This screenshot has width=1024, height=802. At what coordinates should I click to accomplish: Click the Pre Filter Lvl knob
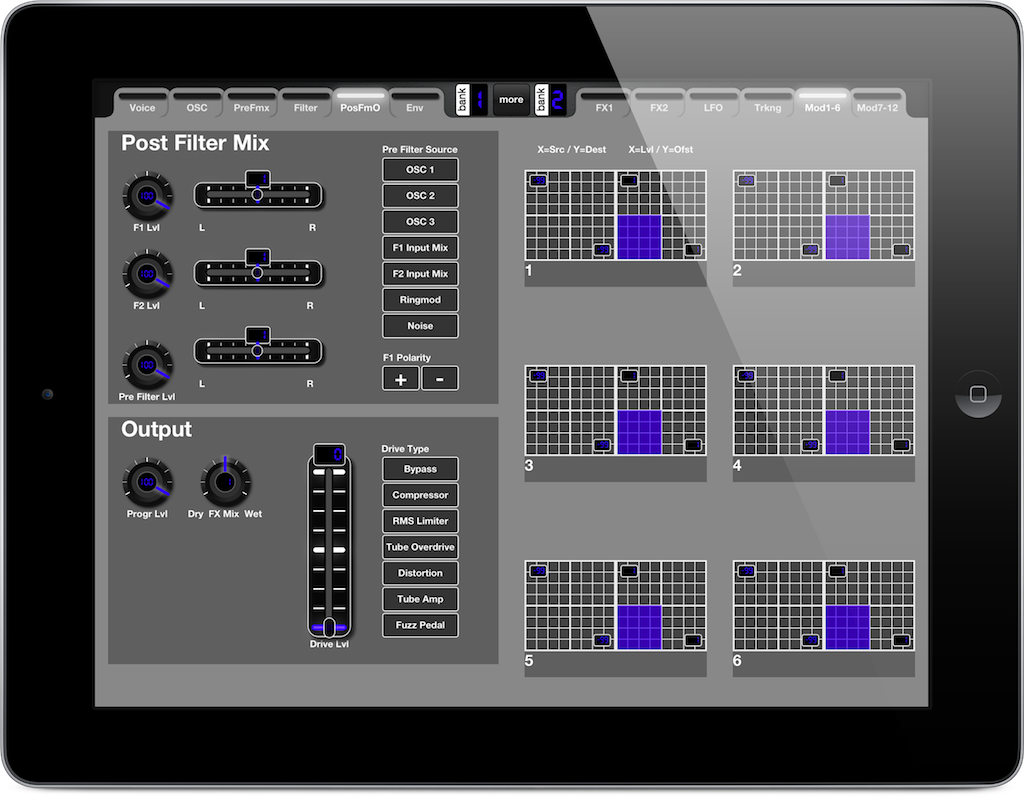tap(147, 365)
